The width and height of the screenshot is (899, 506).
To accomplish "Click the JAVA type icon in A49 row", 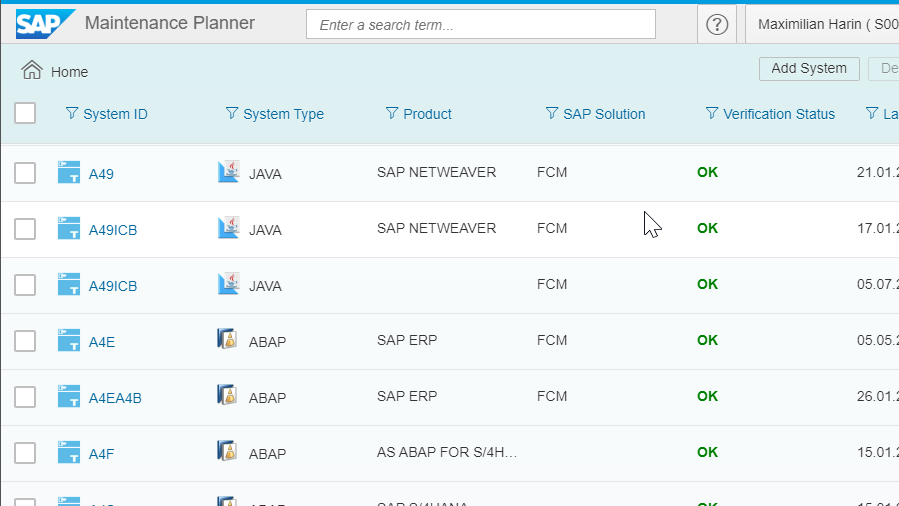I will 228,172.
